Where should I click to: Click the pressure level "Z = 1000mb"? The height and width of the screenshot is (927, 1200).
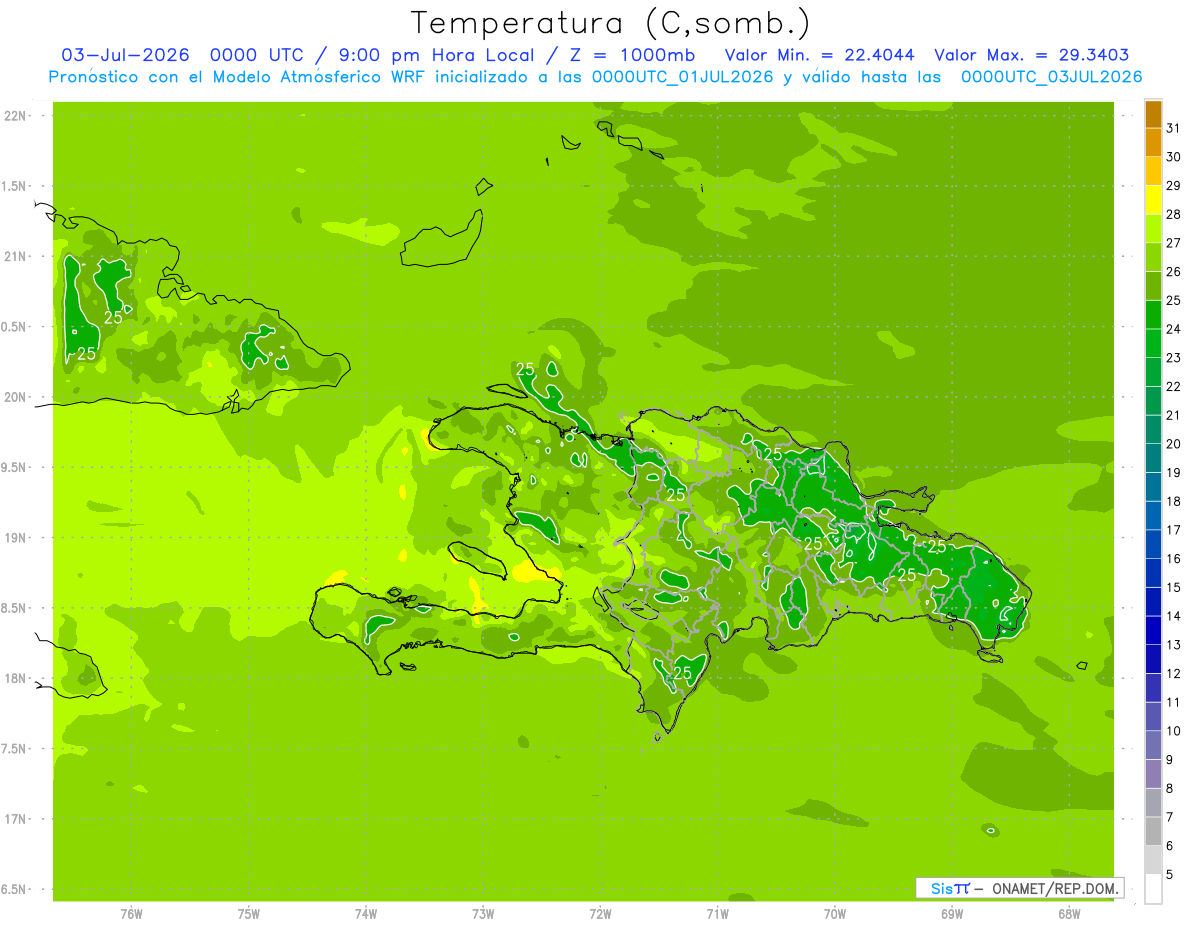pyautogui.click(x=632, y=55)
